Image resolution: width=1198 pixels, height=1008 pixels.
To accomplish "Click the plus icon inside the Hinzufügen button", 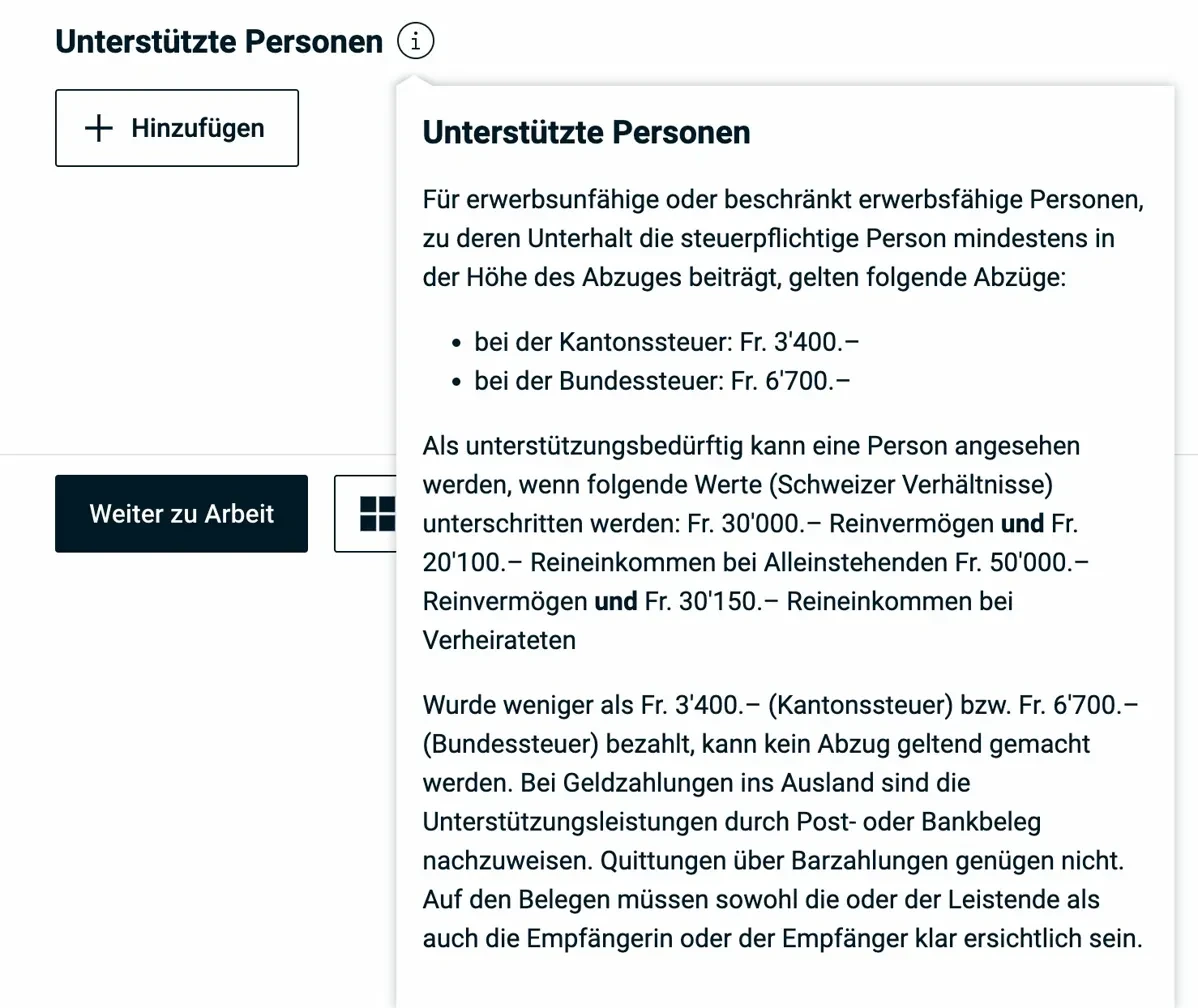I will click(97, 128).
